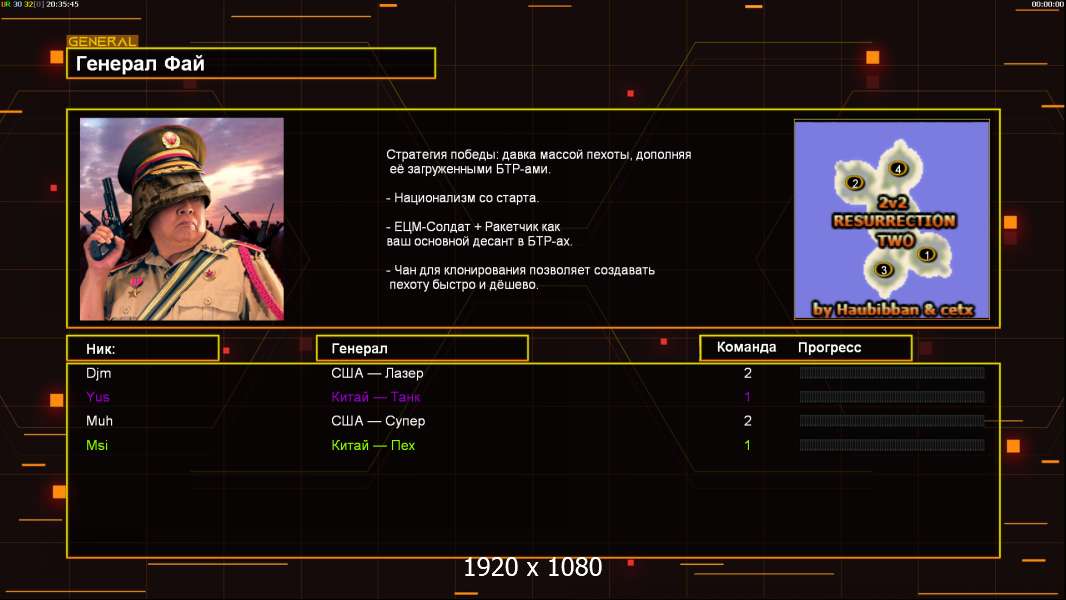Click 'Китай — Танк' general entry
This screenshot has width=1066, height=600.
(x=375, y=397)
